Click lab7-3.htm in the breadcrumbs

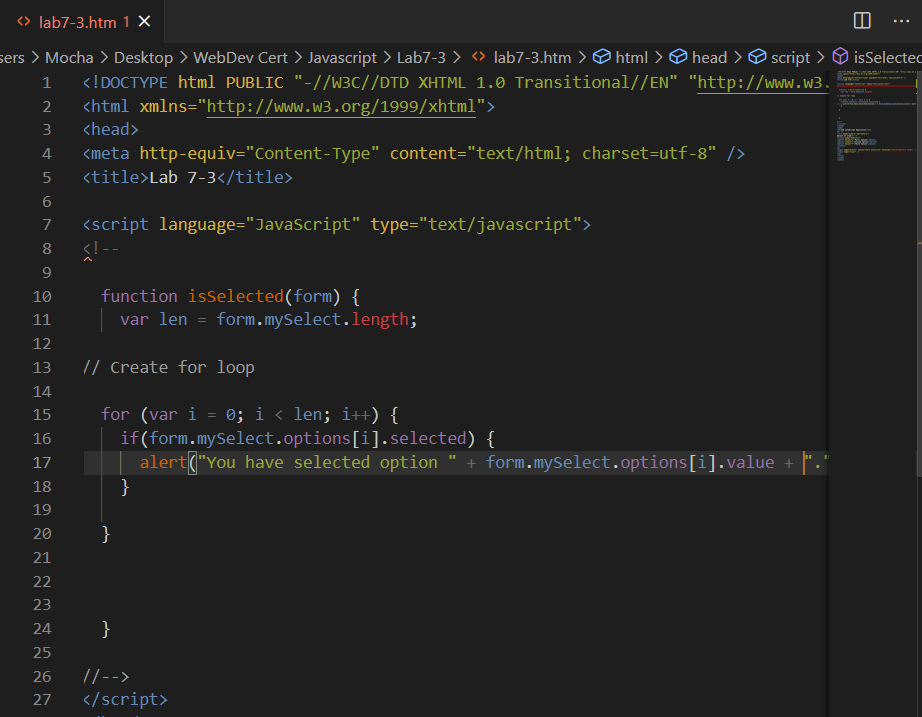coord(532,58)
